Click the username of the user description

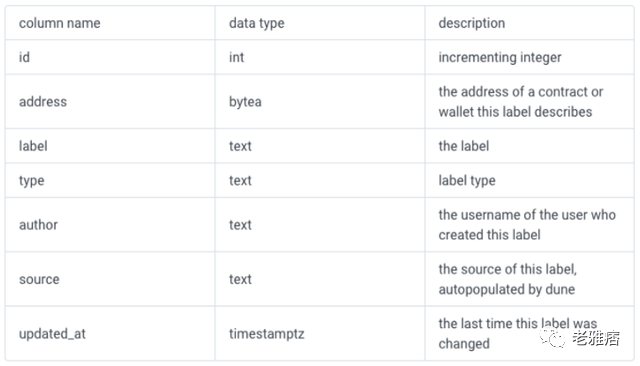click(x=527, y=225)
